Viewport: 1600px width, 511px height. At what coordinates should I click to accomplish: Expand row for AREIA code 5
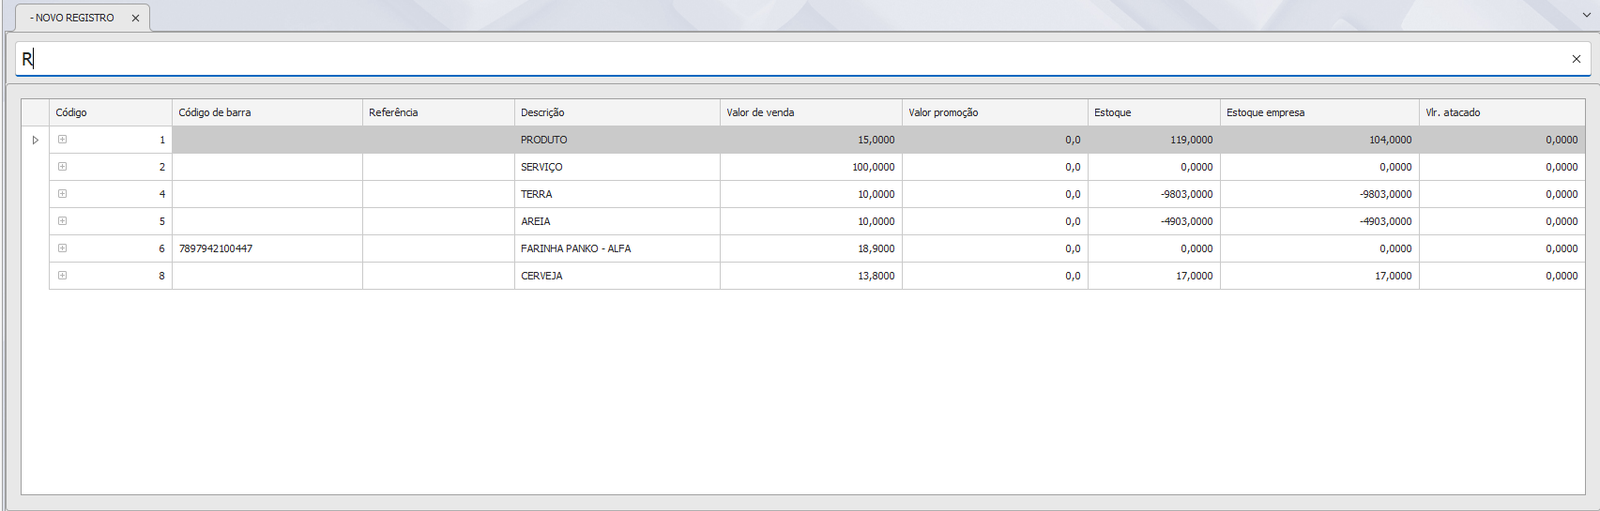coord(62,221)
